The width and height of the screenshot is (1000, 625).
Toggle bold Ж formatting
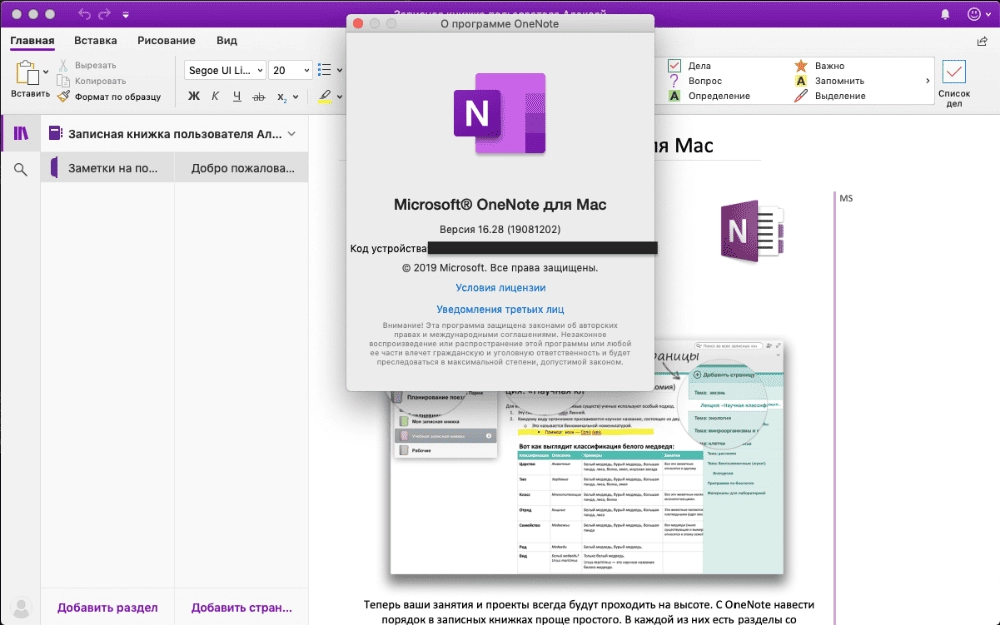pyautogui.click(x=194, y=96)
